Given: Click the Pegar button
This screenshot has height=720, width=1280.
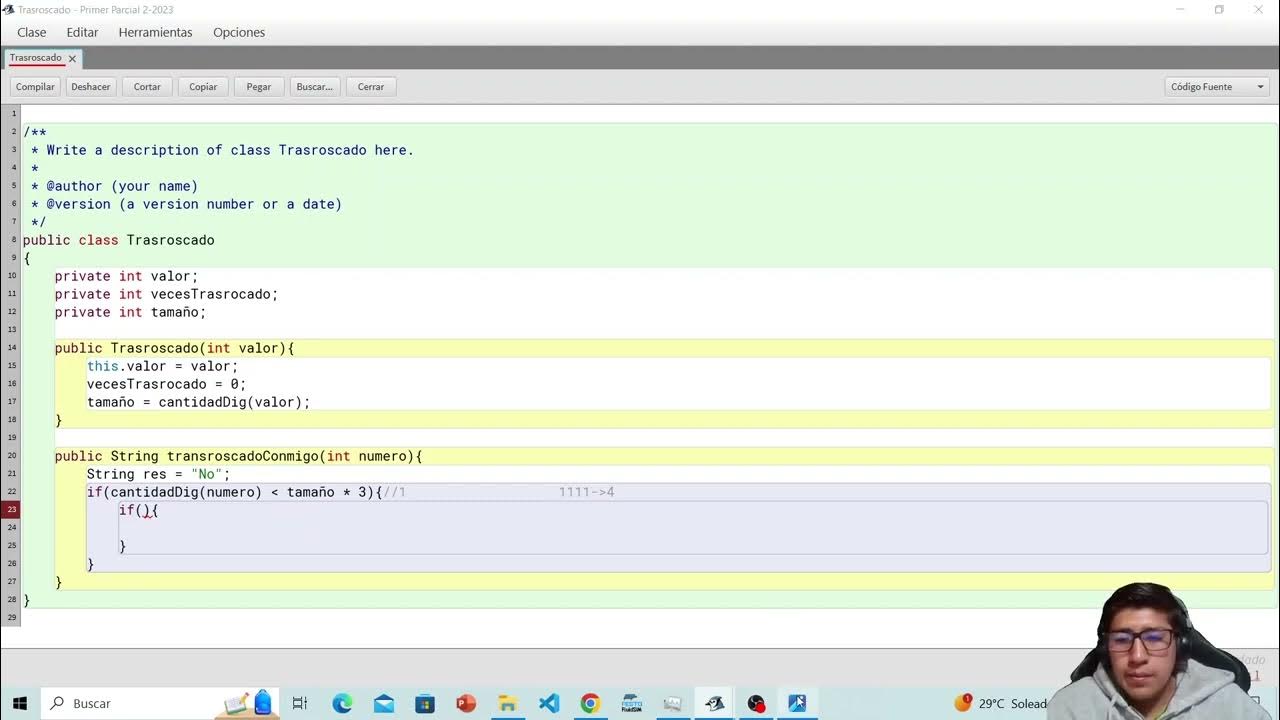Looking at the screenshot, I should 259,87.
